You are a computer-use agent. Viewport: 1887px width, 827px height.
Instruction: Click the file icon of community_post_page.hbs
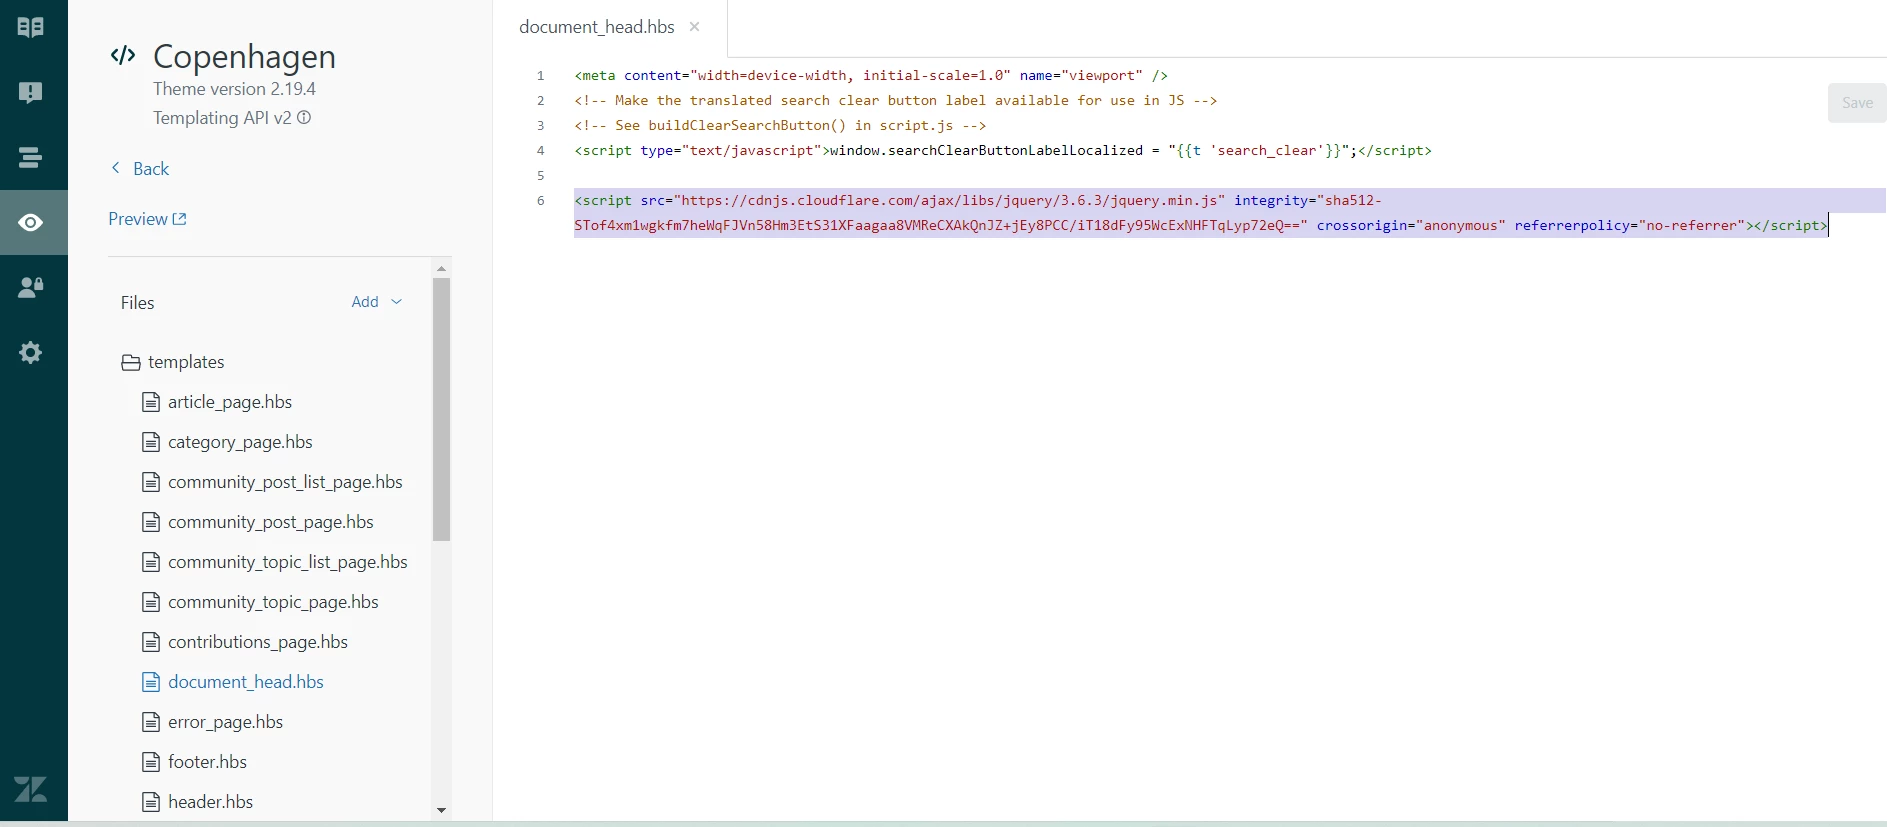point(151,522)
